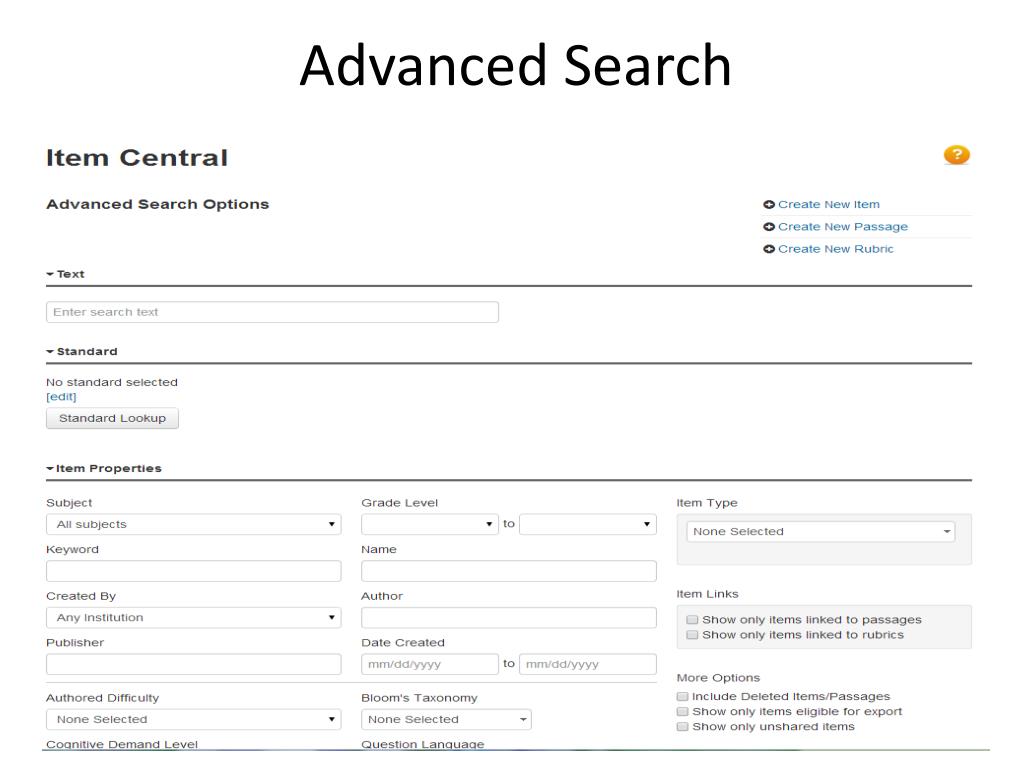1024x768 pixels.
Task: Collapse the Item Properties section
Action: click(x=104, y=468)
